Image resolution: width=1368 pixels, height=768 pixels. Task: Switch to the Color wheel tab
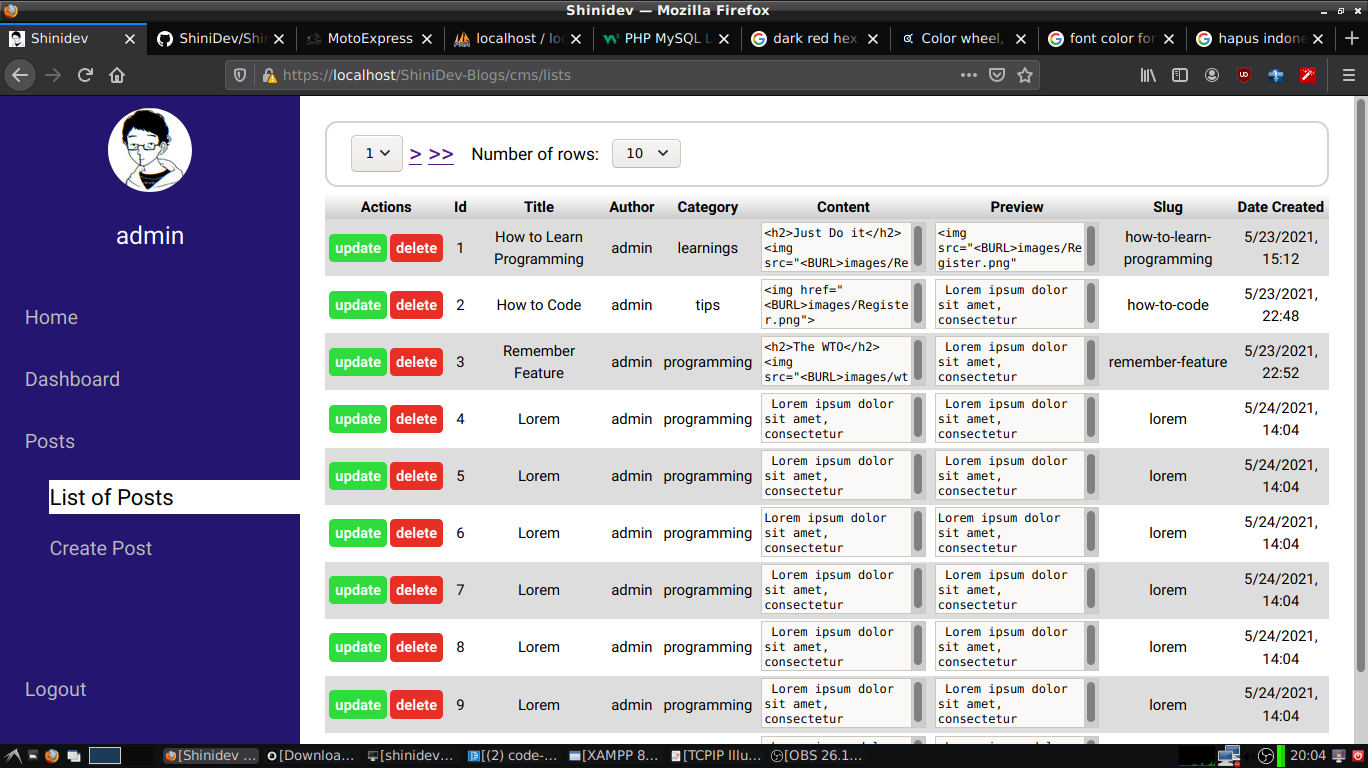(964, 39)
